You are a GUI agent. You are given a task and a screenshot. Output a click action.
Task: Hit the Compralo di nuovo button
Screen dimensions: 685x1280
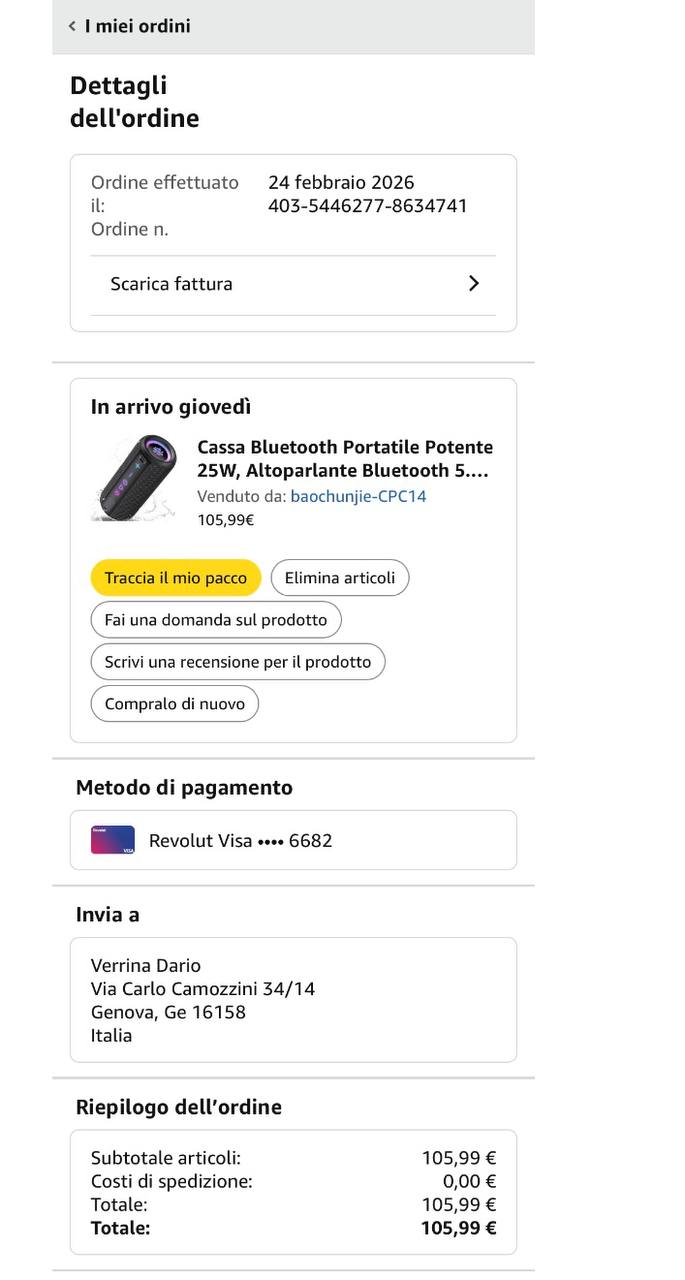point(175,704)
